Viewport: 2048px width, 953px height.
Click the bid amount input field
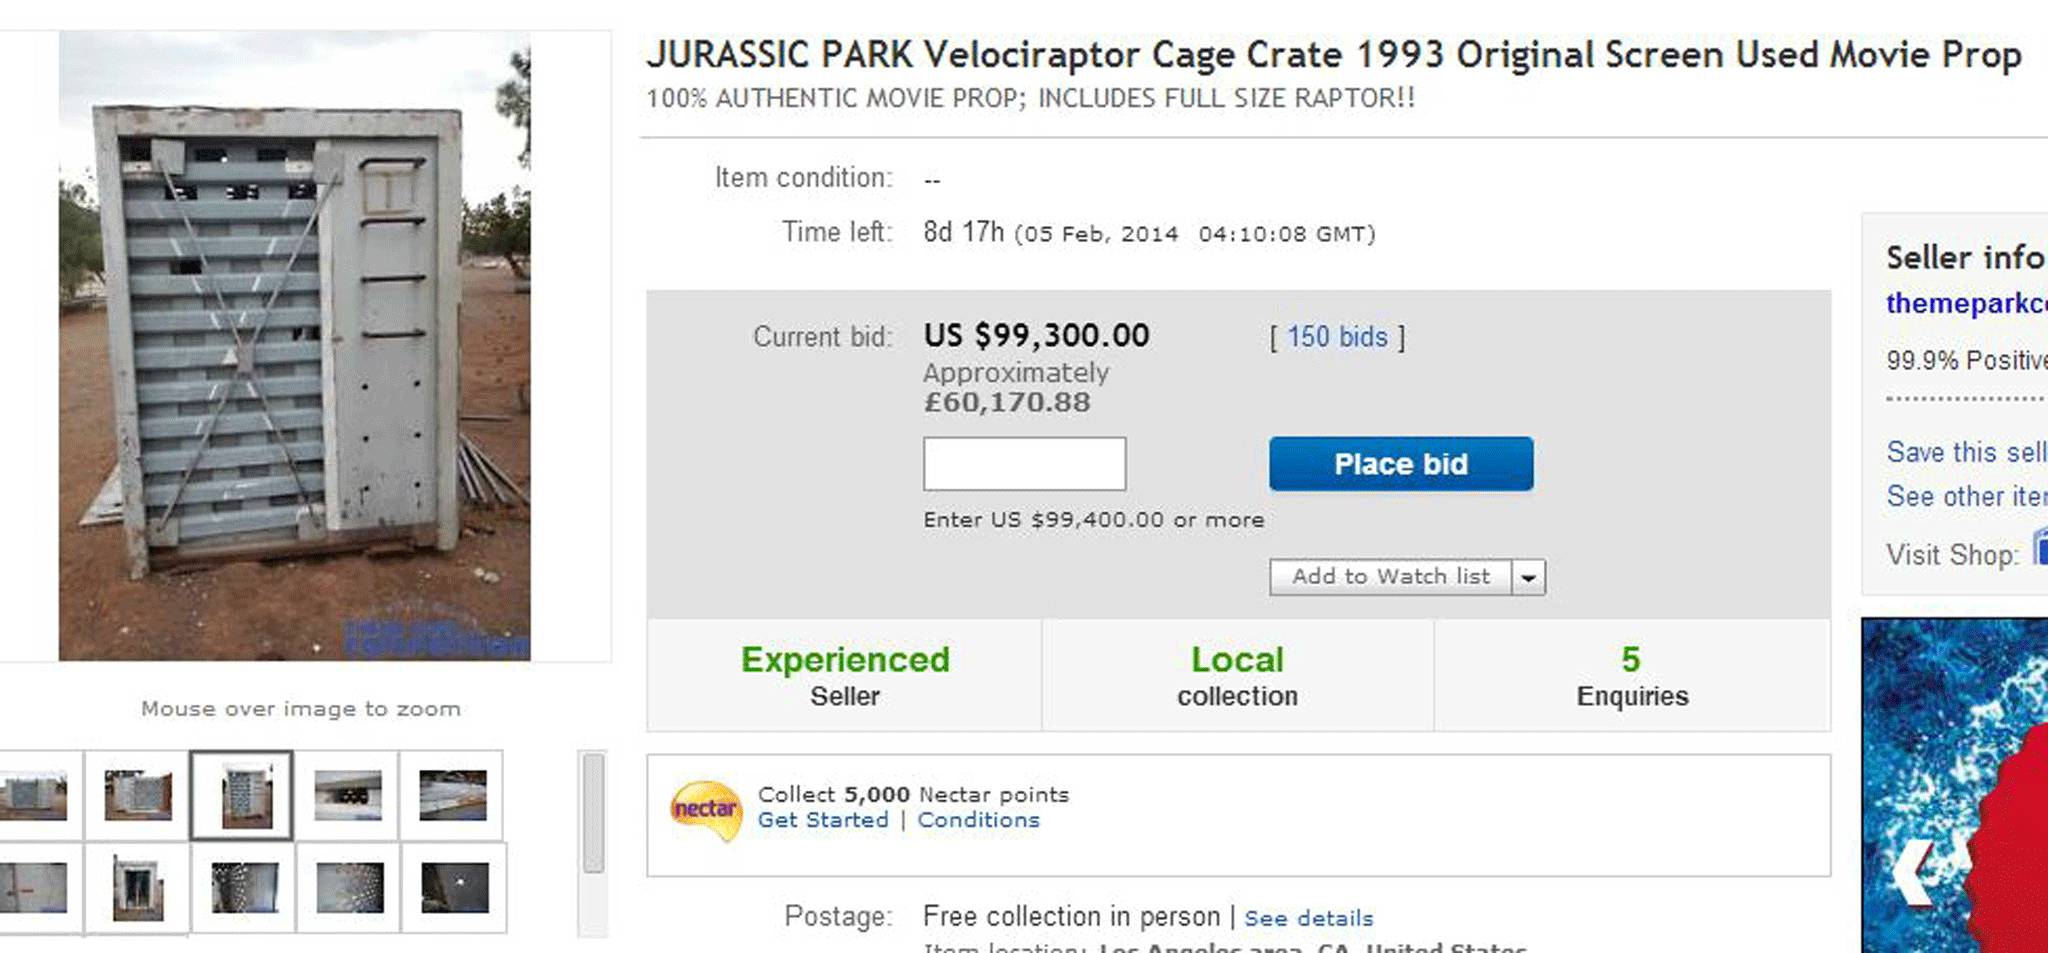pos(1024,463)
